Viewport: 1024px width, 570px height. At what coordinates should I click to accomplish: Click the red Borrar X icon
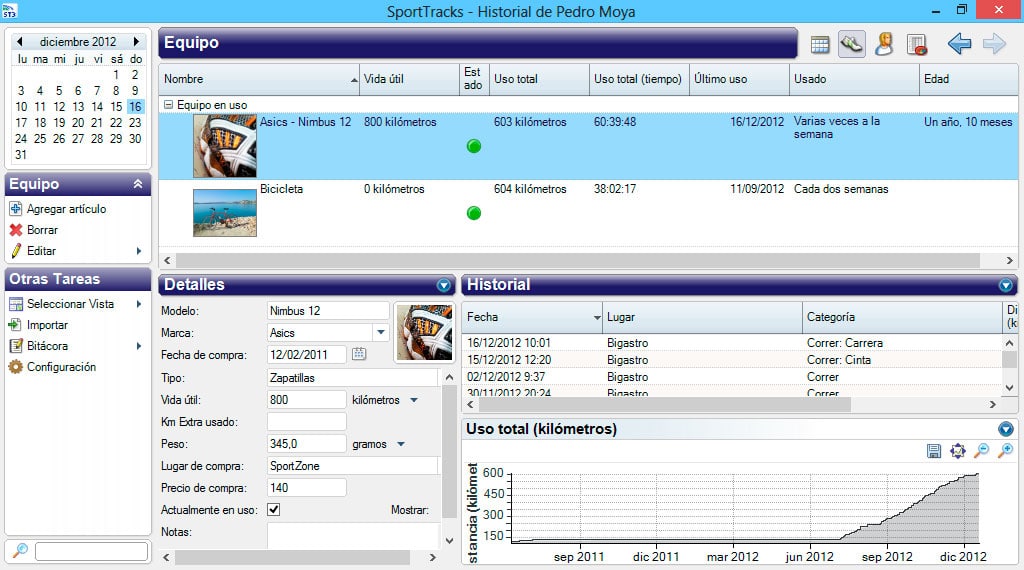(x=16, y=230)
